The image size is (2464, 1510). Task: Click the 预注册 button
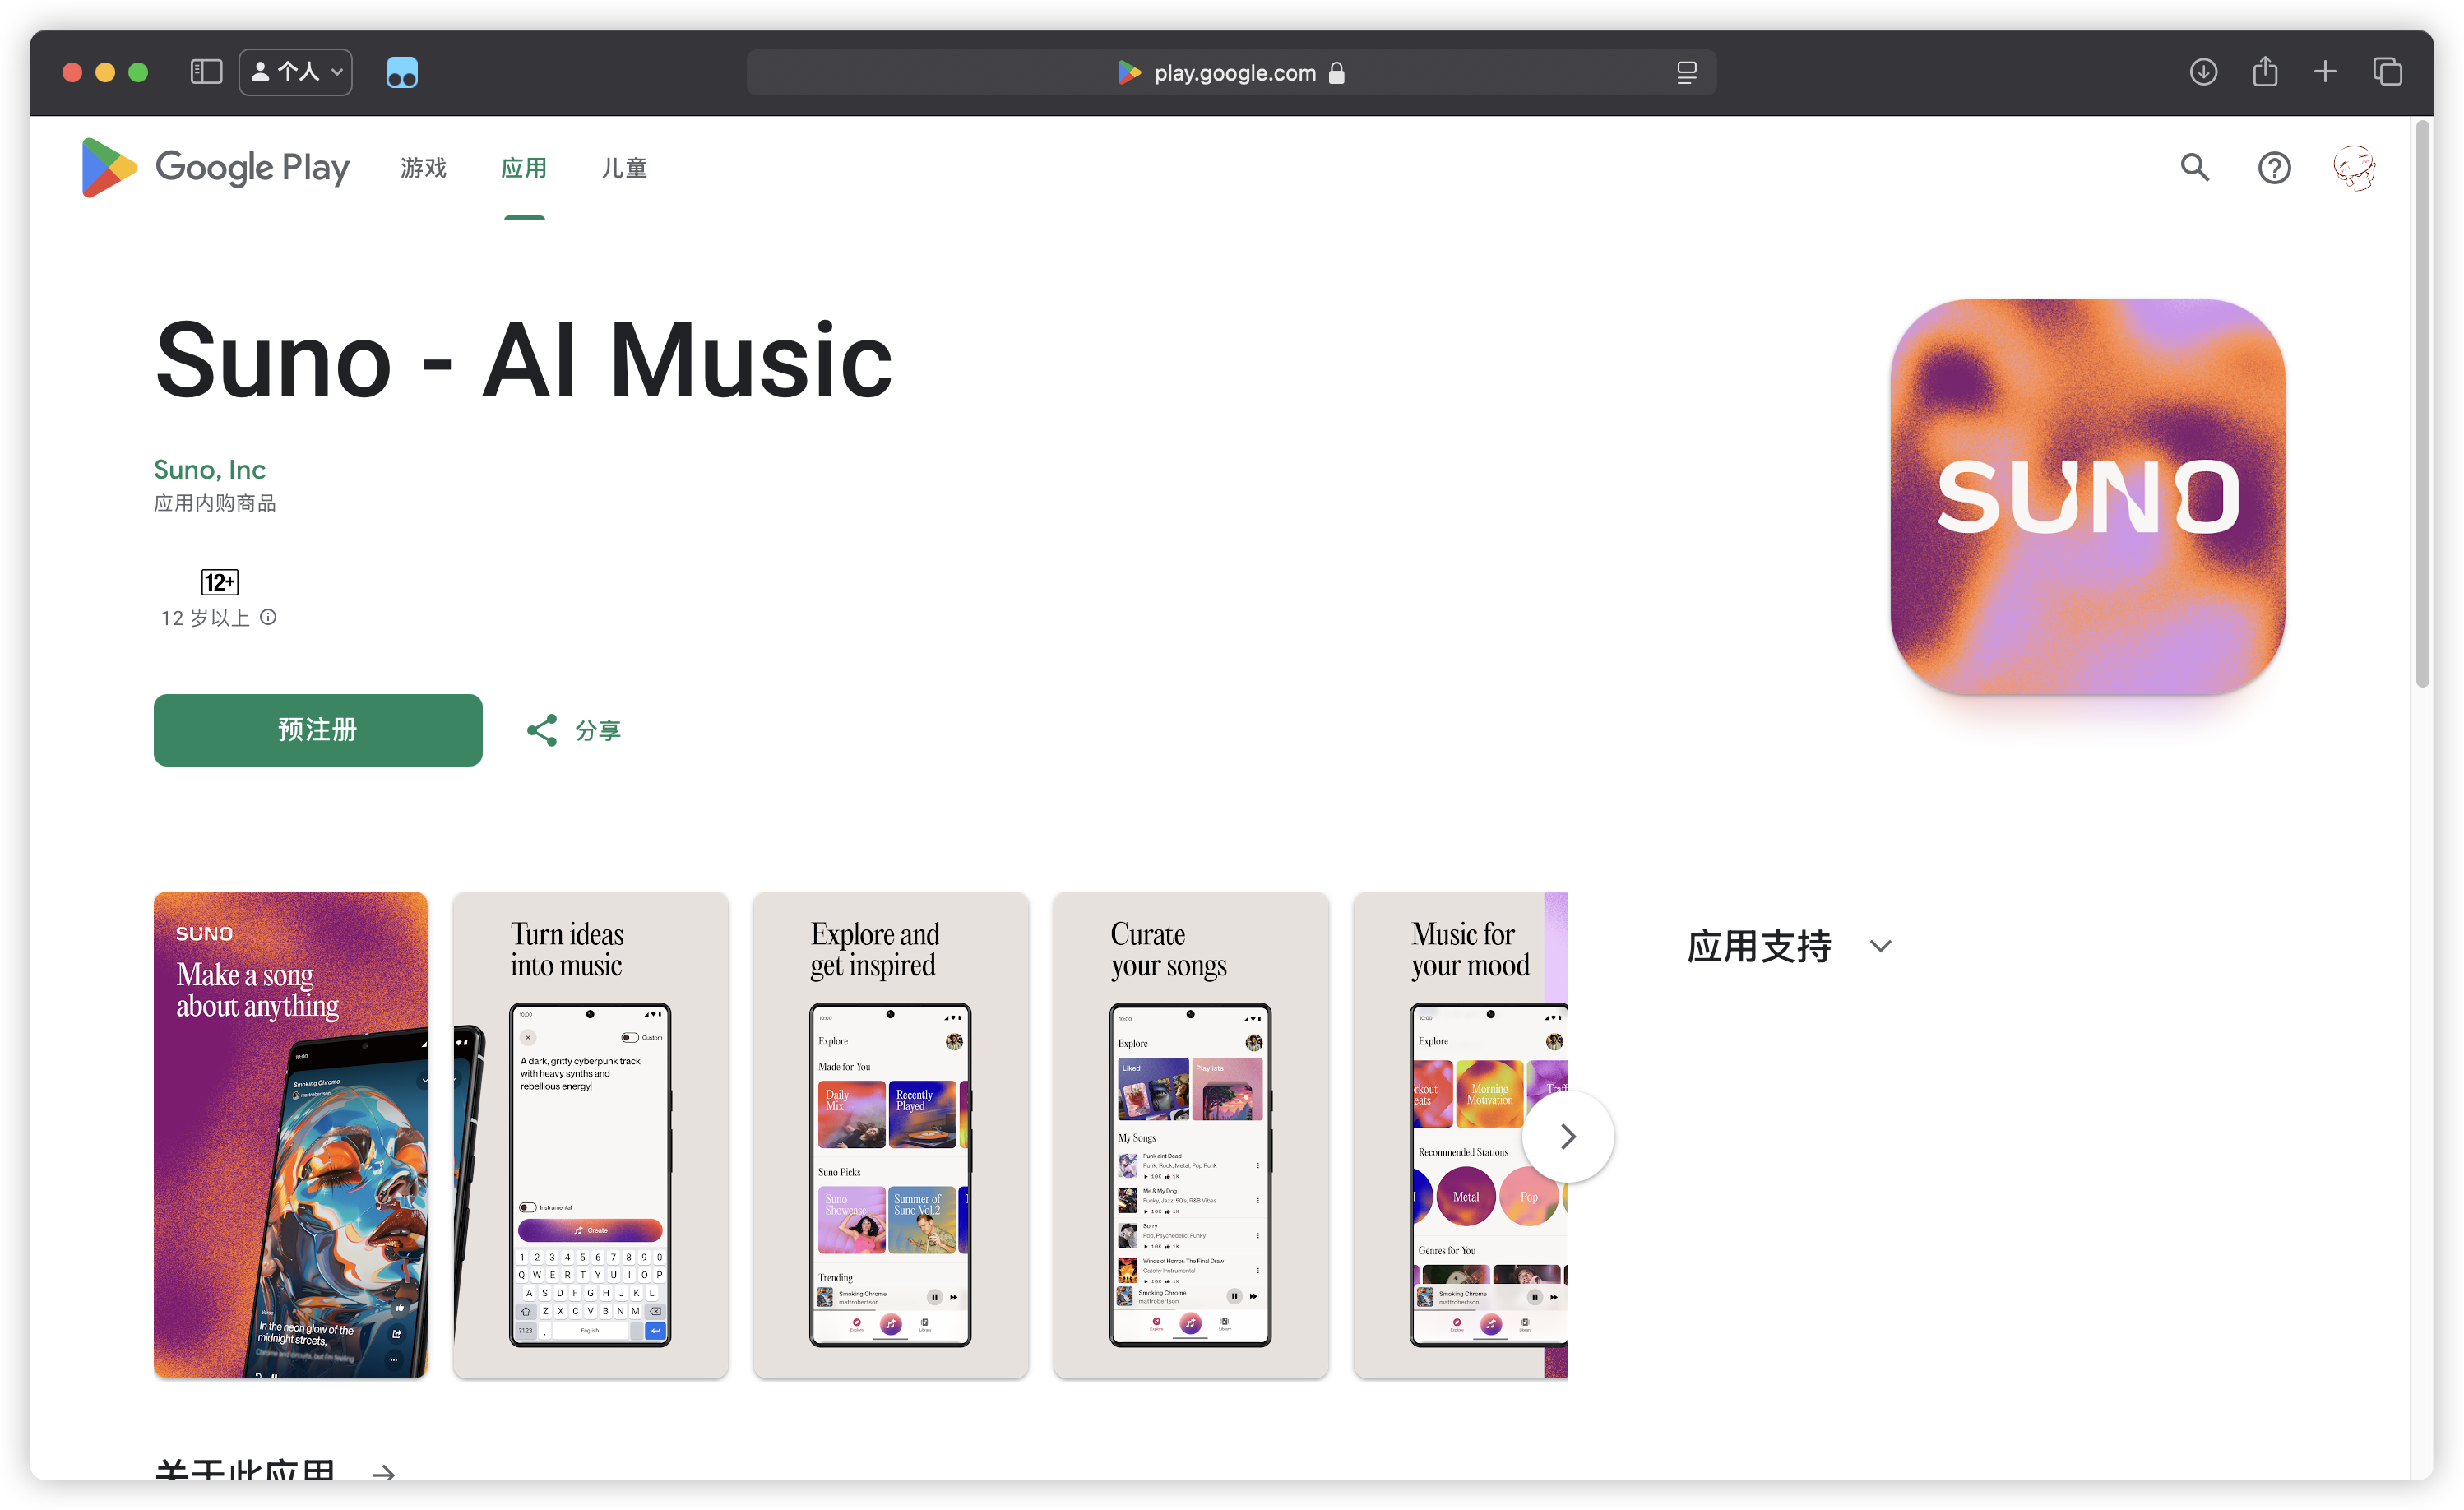click(x=320, y=729)
